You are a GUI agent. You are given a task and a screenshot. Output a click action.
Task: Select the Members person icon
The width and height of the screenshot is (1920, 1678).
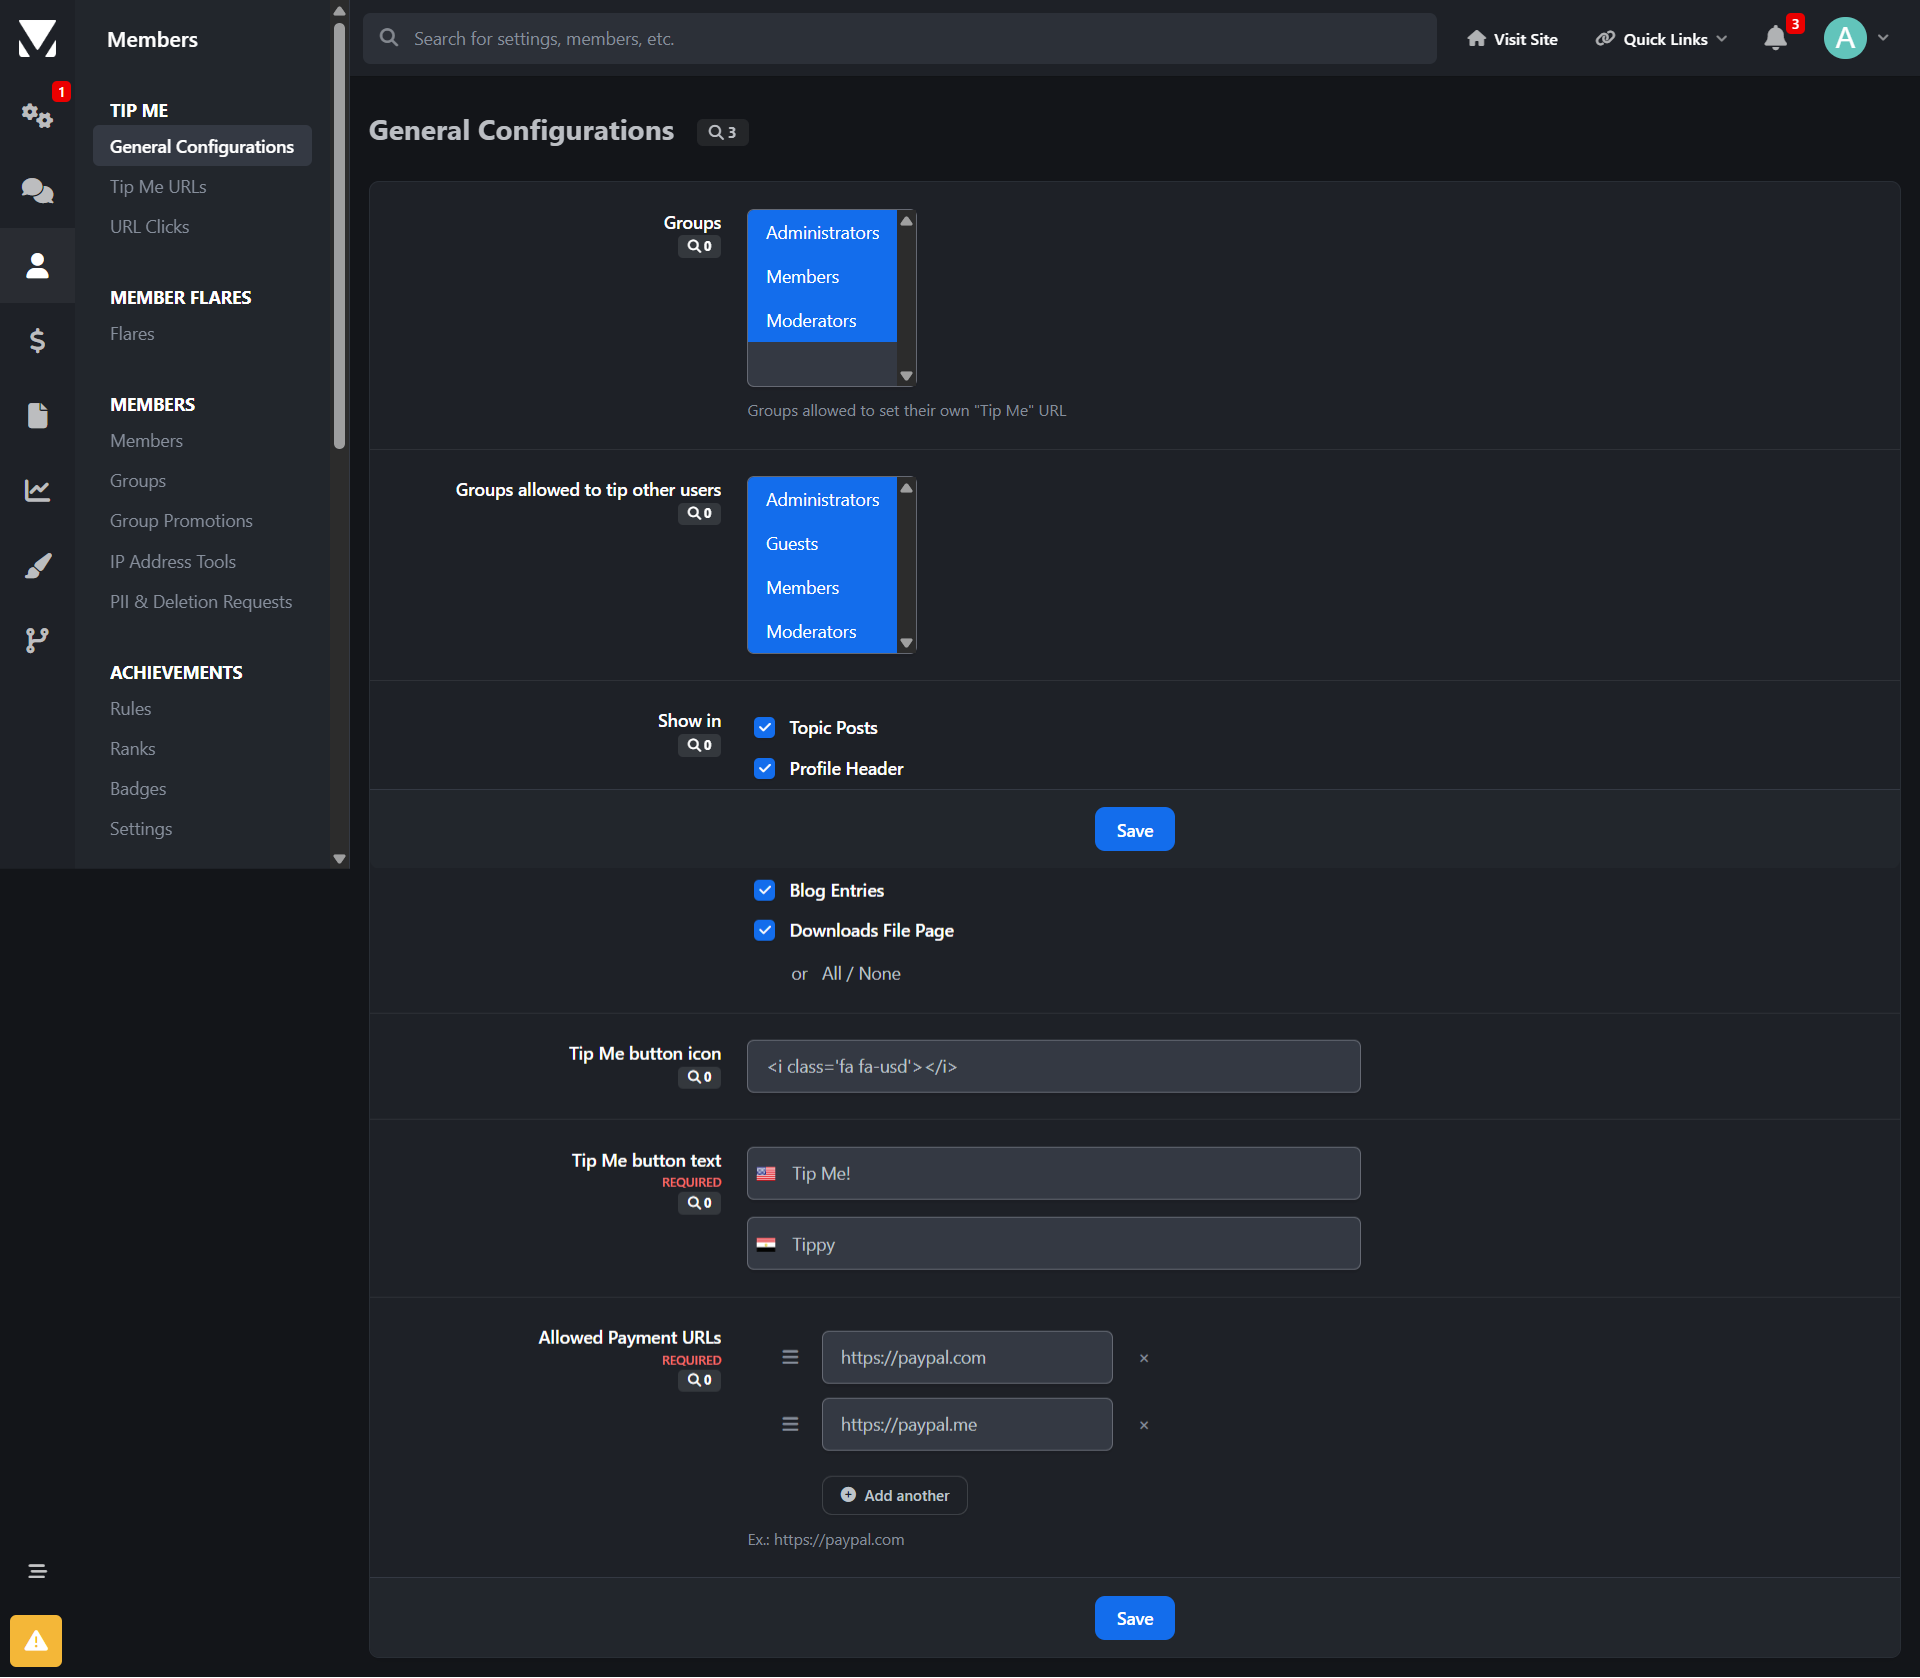[37, 265]
